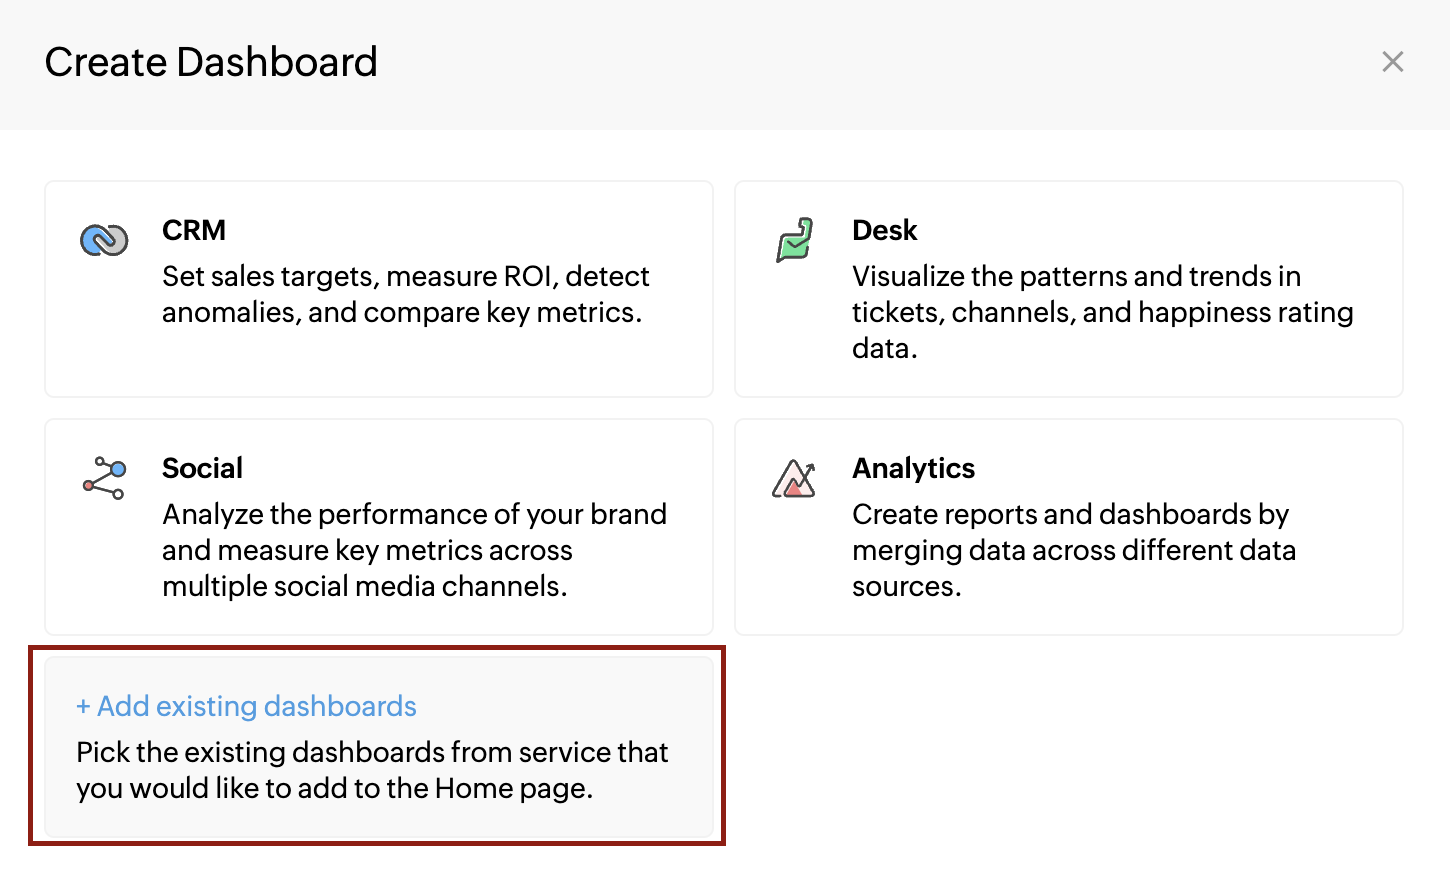Click the plus sign before Add existing
This screenshot has width=1450, height=878.
[x=83, y=707]
